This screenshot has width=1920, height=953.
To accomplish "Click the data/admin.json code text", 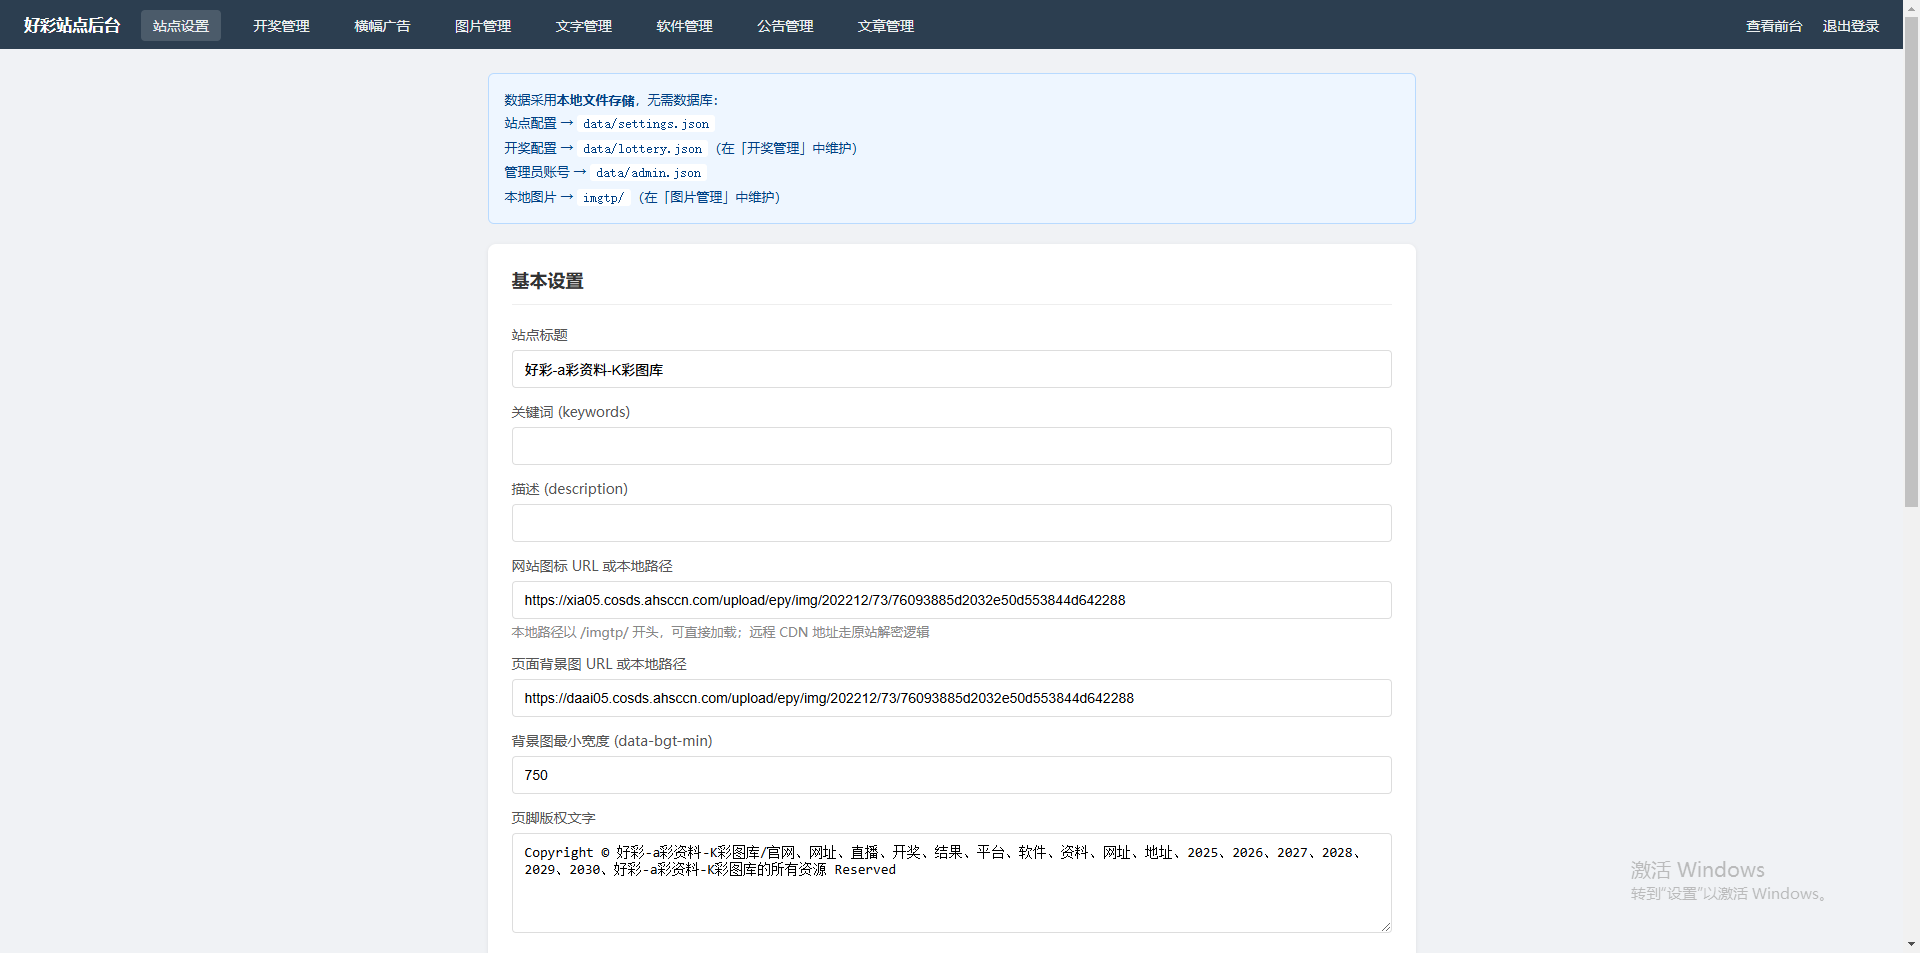I will [x=649, y=173].
